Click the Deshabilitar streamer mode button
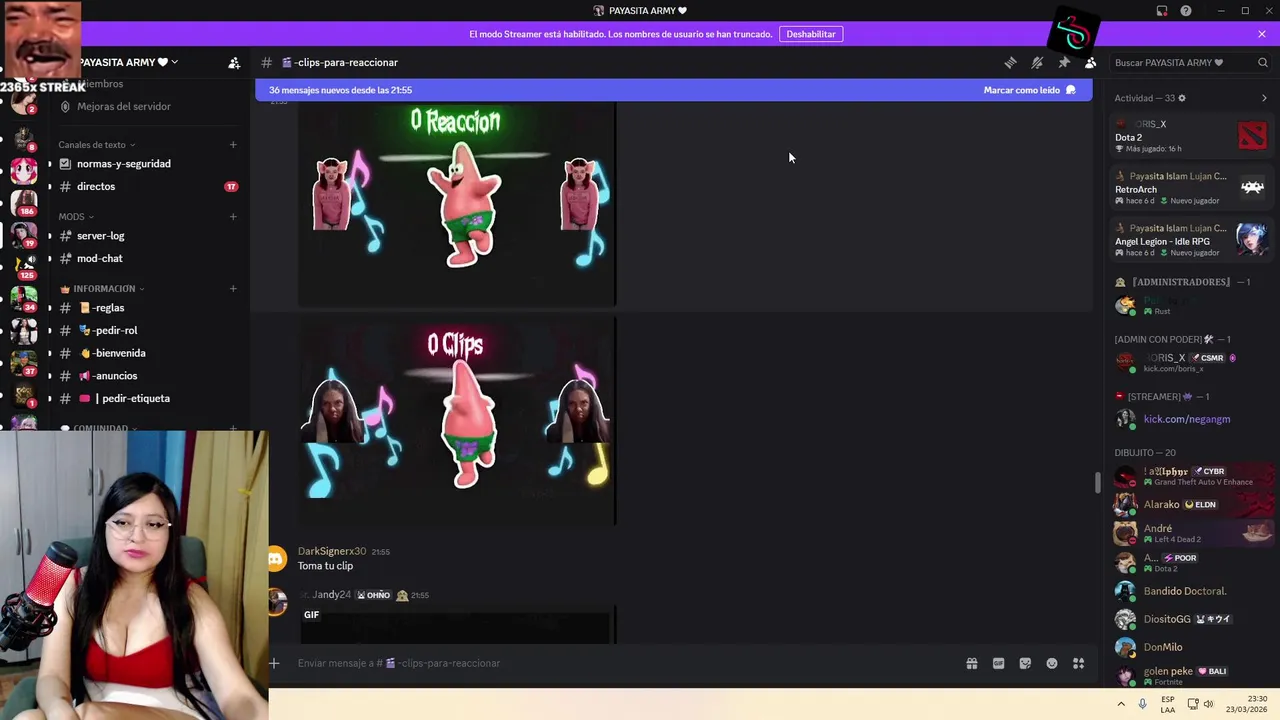1280x720 pixels. [811, 34]
